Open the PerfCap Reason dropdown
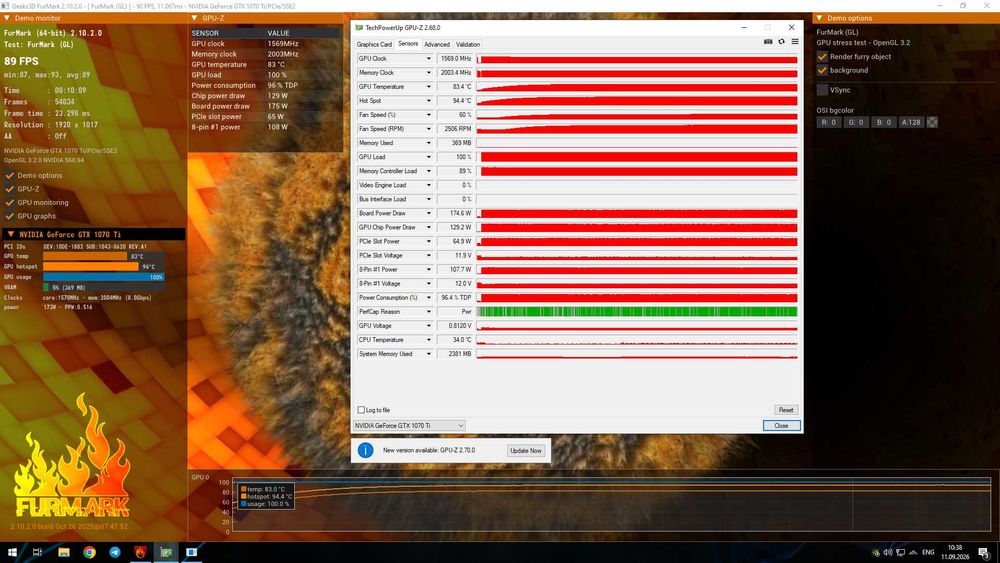 coord(429,312)
